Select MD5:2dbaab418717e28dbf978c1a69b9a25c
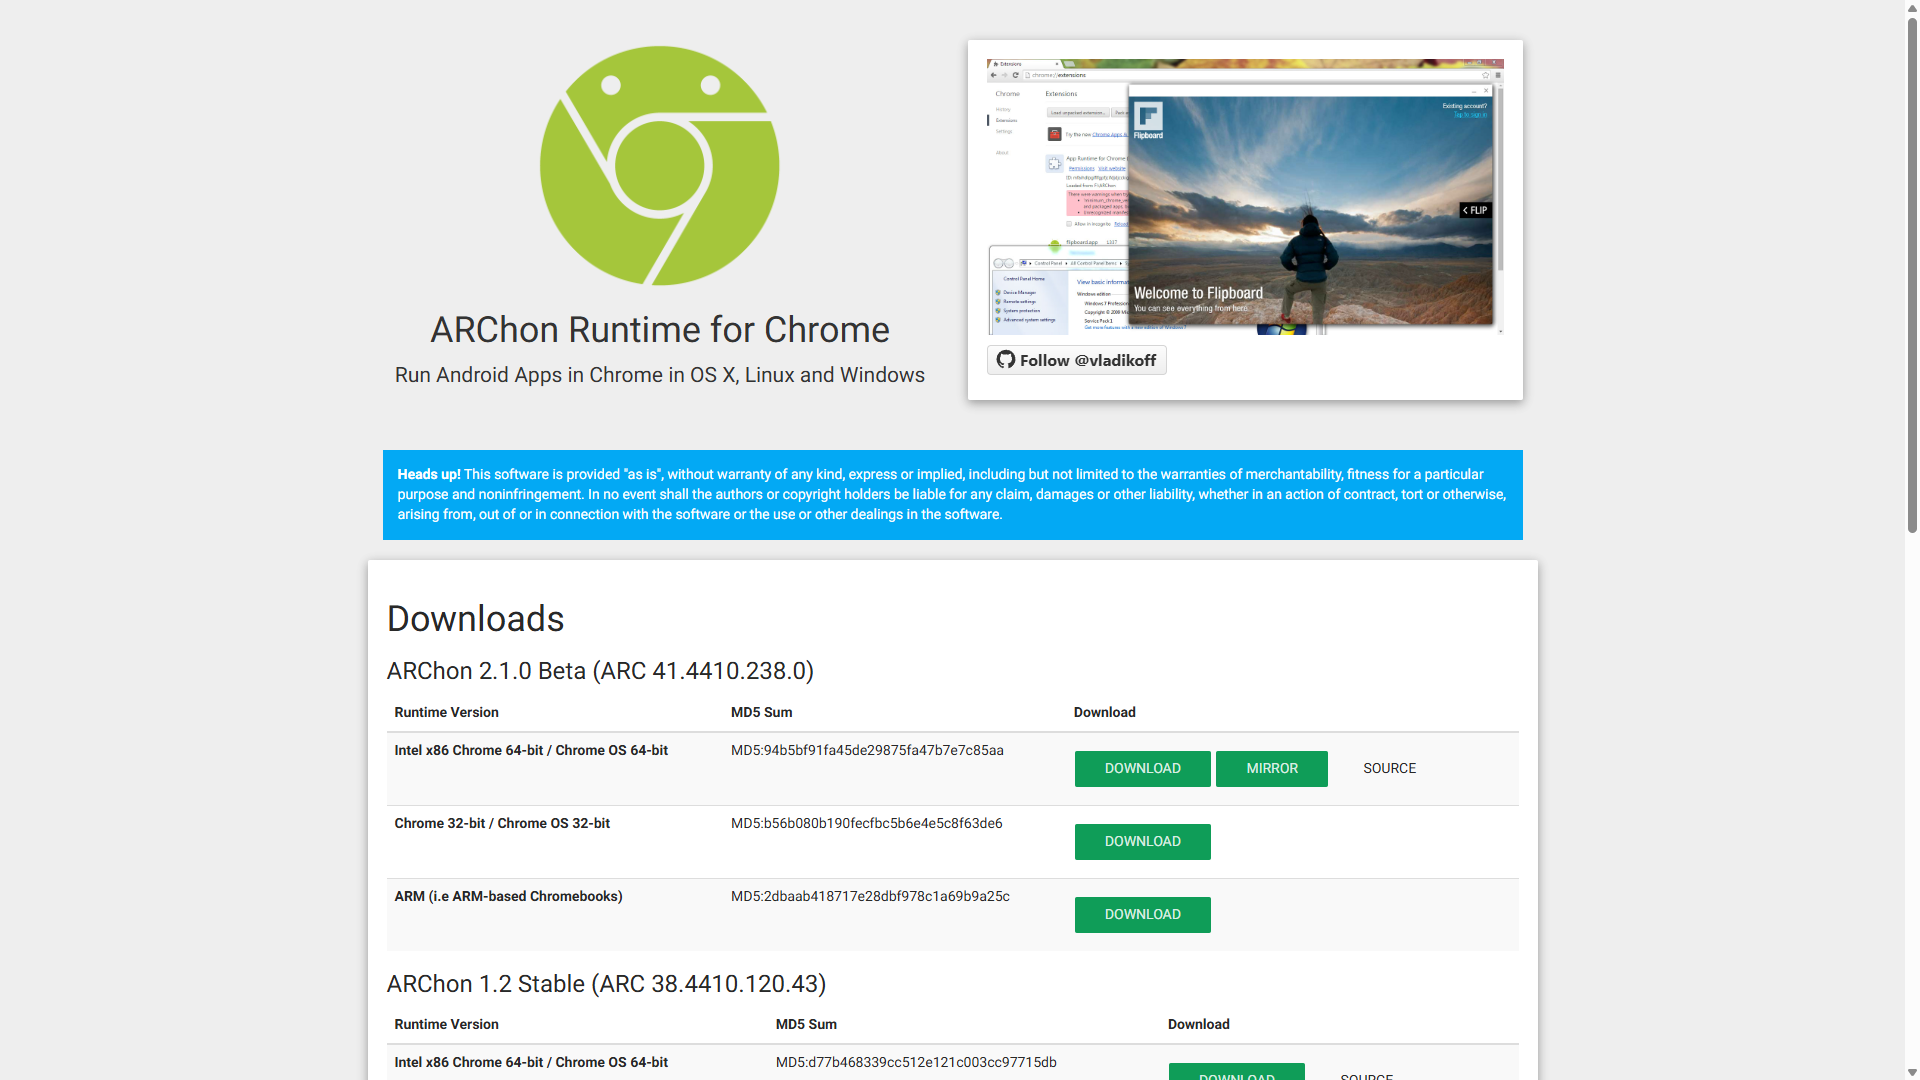Screen dimensions: 1920x1080 (x=870, y=897)
